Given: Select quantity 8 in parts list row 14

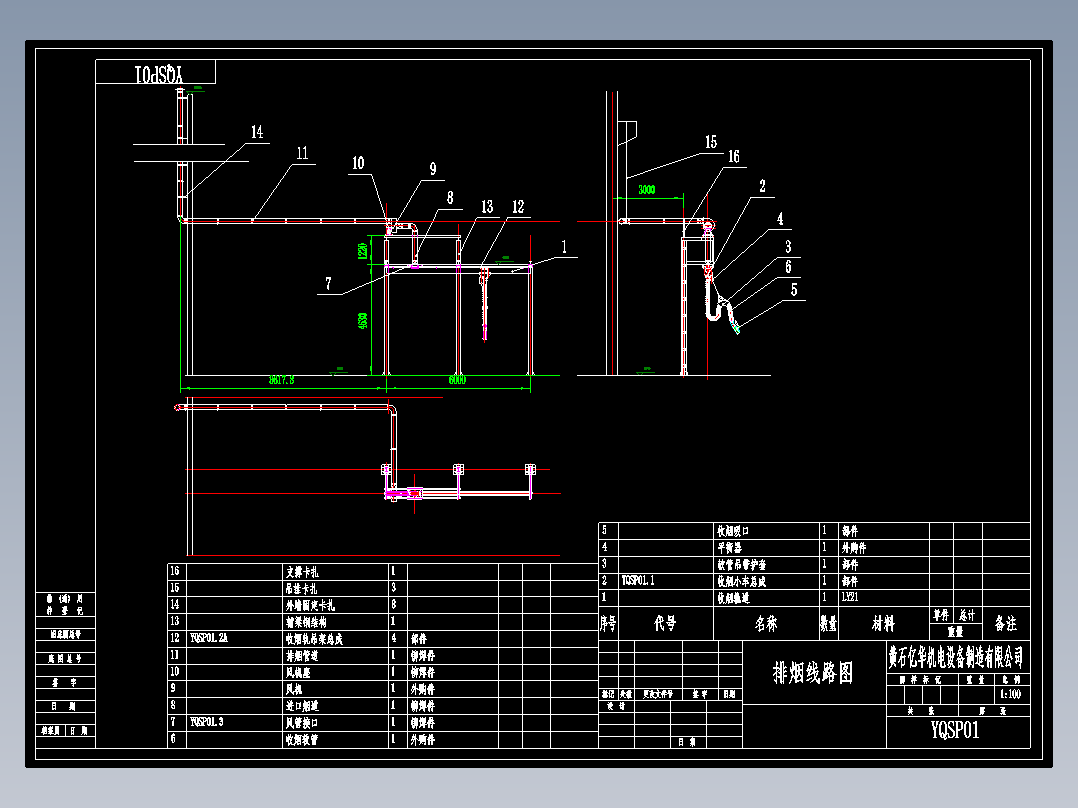Looking at the screenshot, I should [x=394, y=604].
